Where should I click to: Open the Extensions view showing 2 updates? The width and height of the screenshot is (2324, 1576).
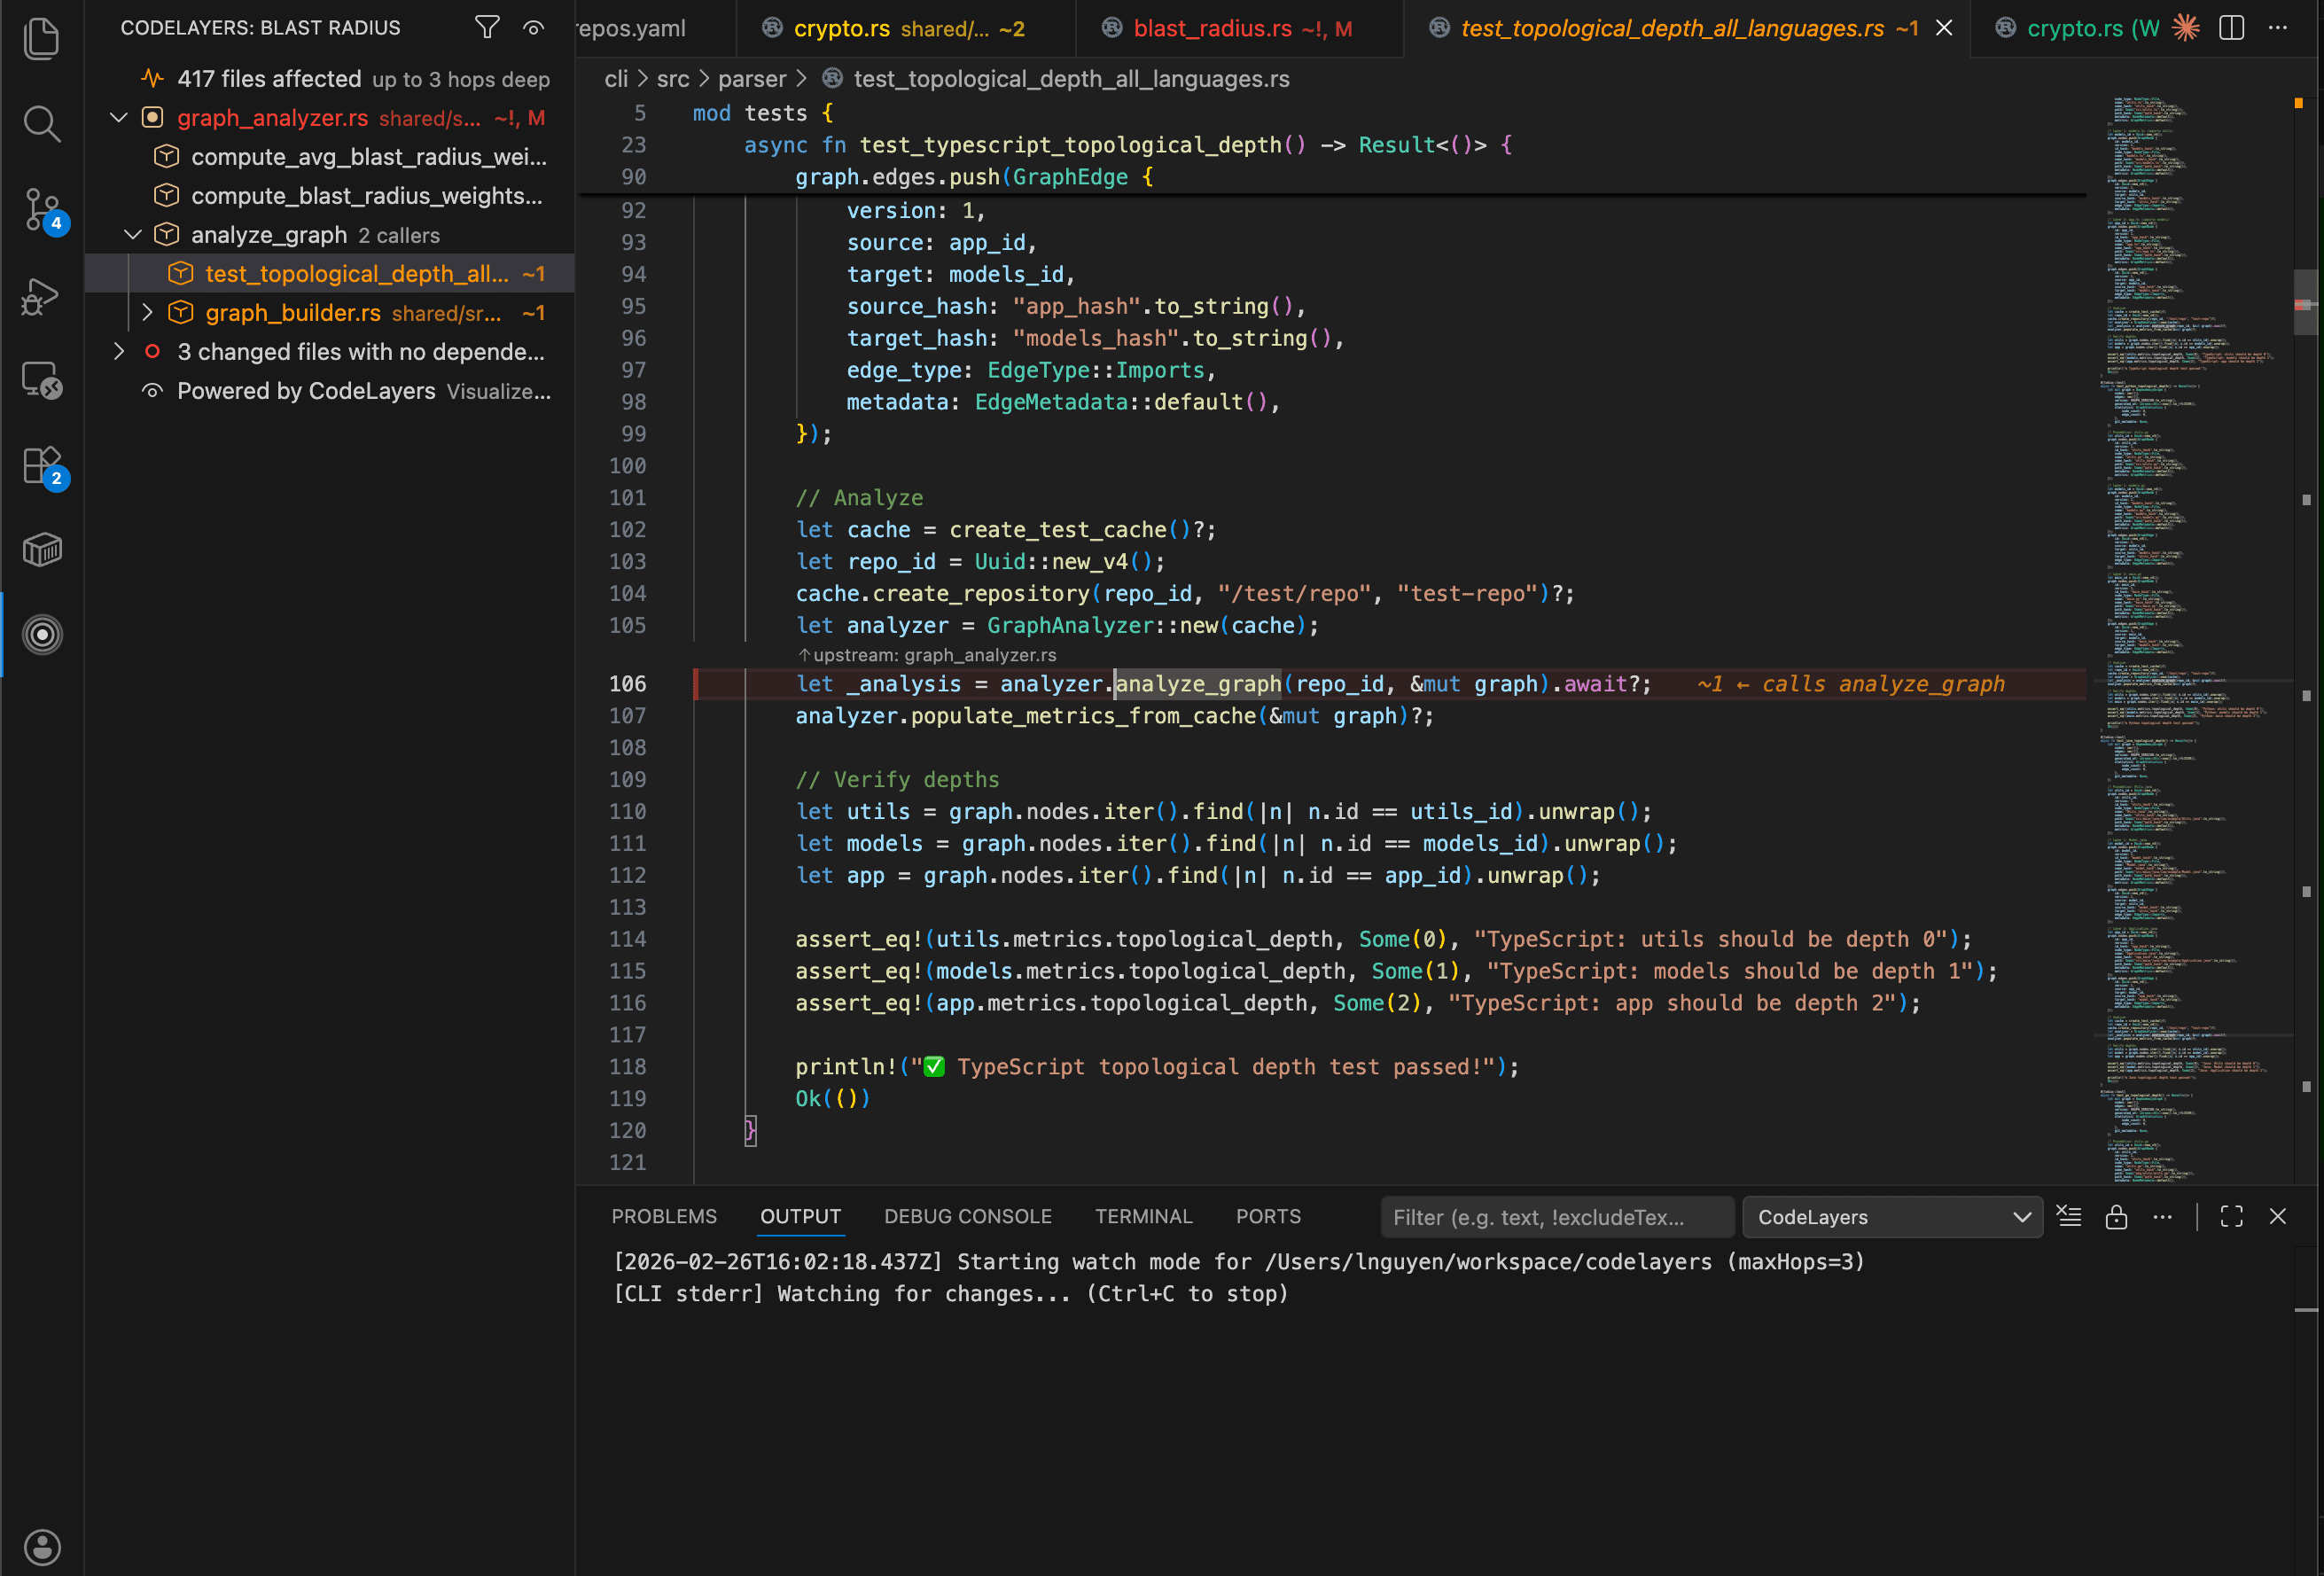(x=42, y=465)
